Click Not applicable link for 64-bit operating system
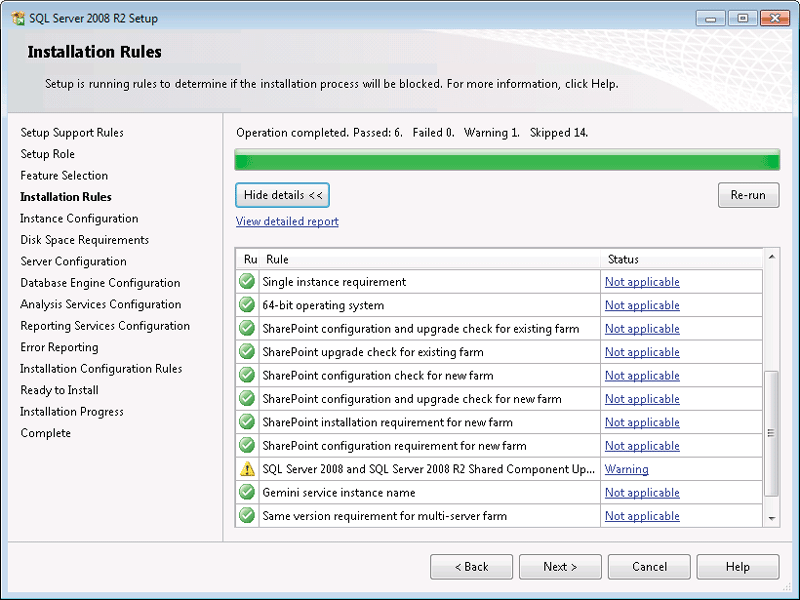The width and height of the screenshot is (800, 600). pos(642,305)
